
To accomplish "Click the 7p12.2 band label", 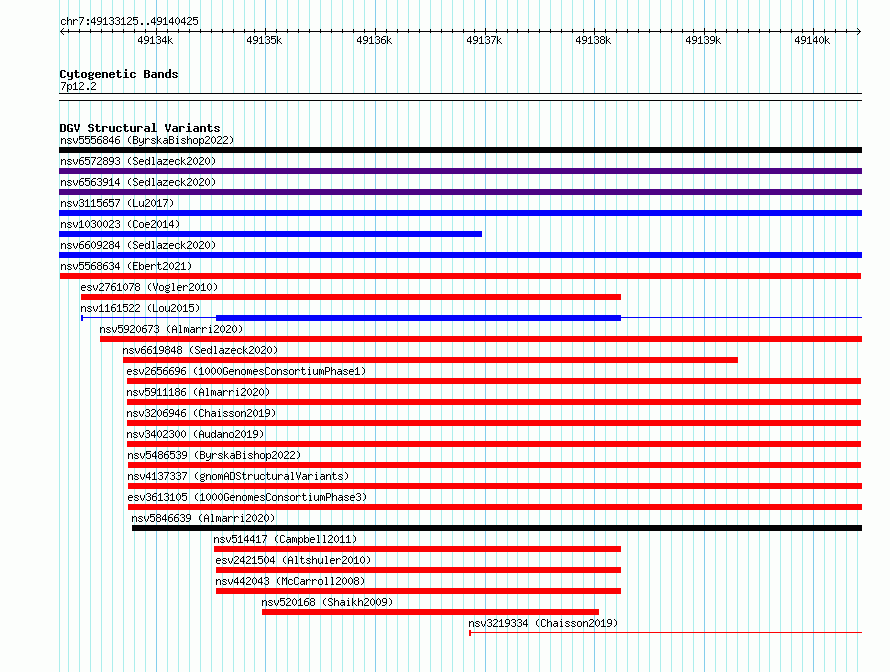I will [x=78, y=86].
